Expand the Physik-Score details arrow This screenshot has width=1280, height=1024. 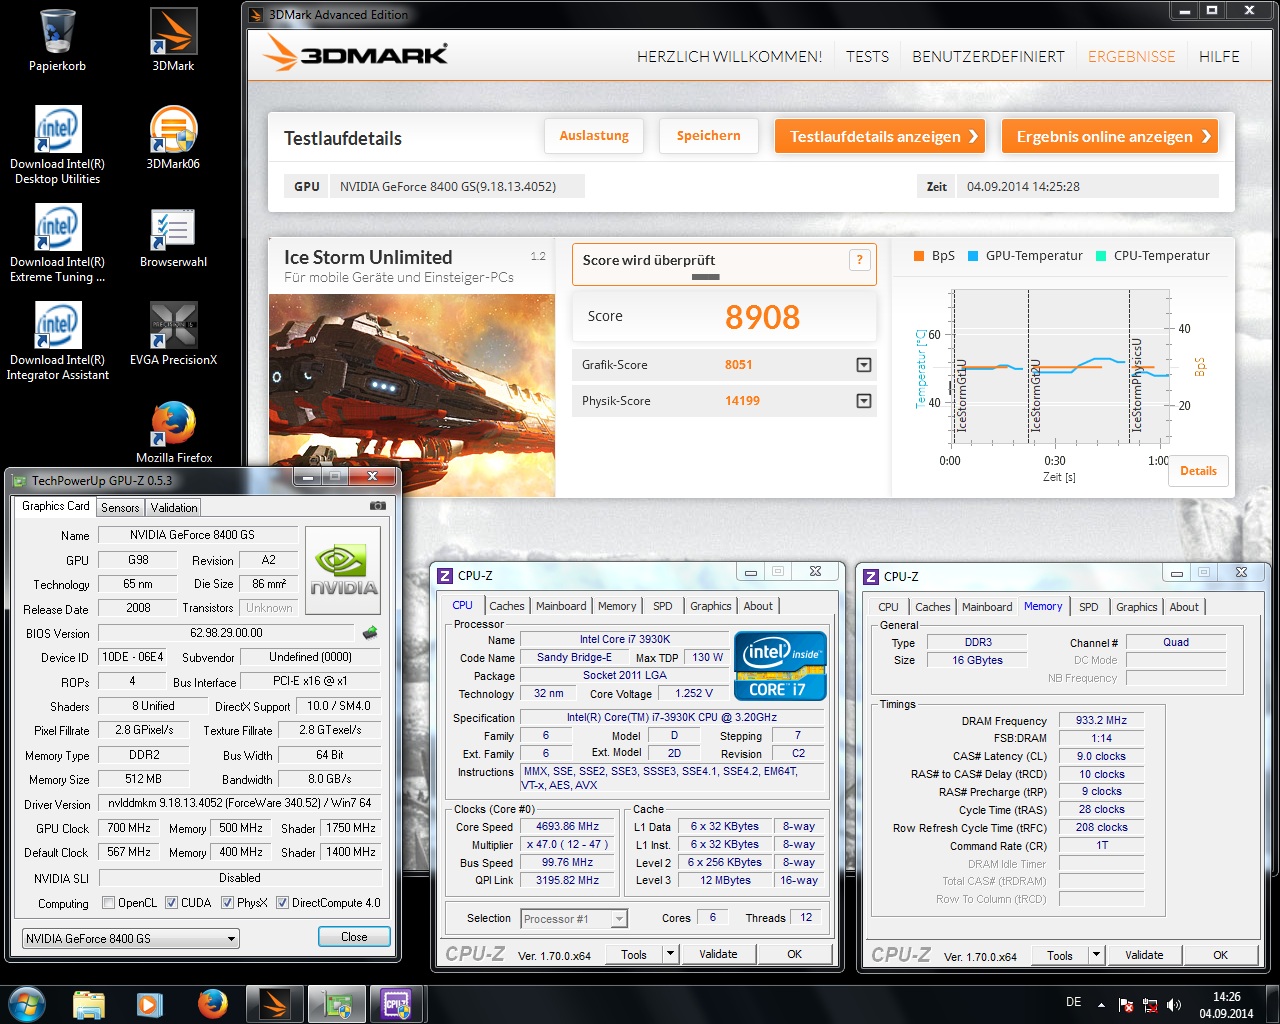point(863,401)
